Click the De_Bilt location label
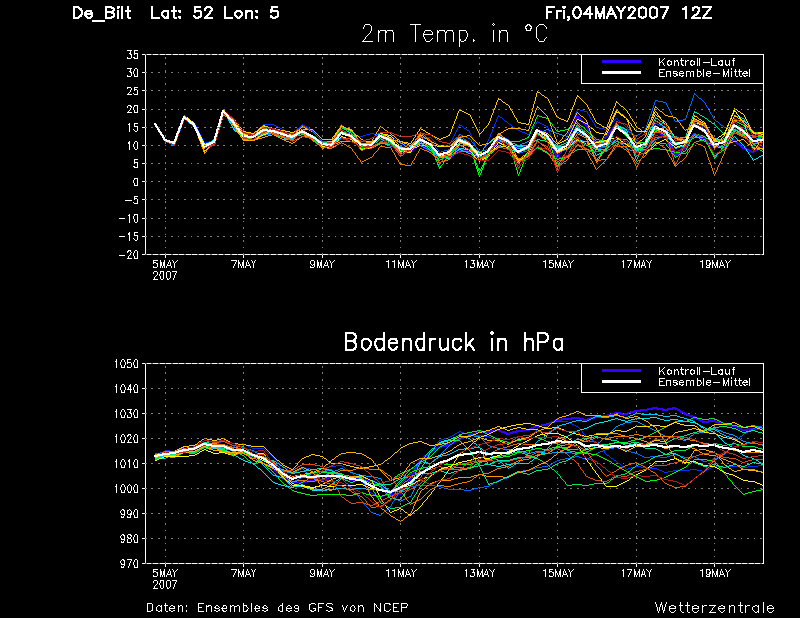This screenshot has width=800, height=618. (x=102, y=13)
